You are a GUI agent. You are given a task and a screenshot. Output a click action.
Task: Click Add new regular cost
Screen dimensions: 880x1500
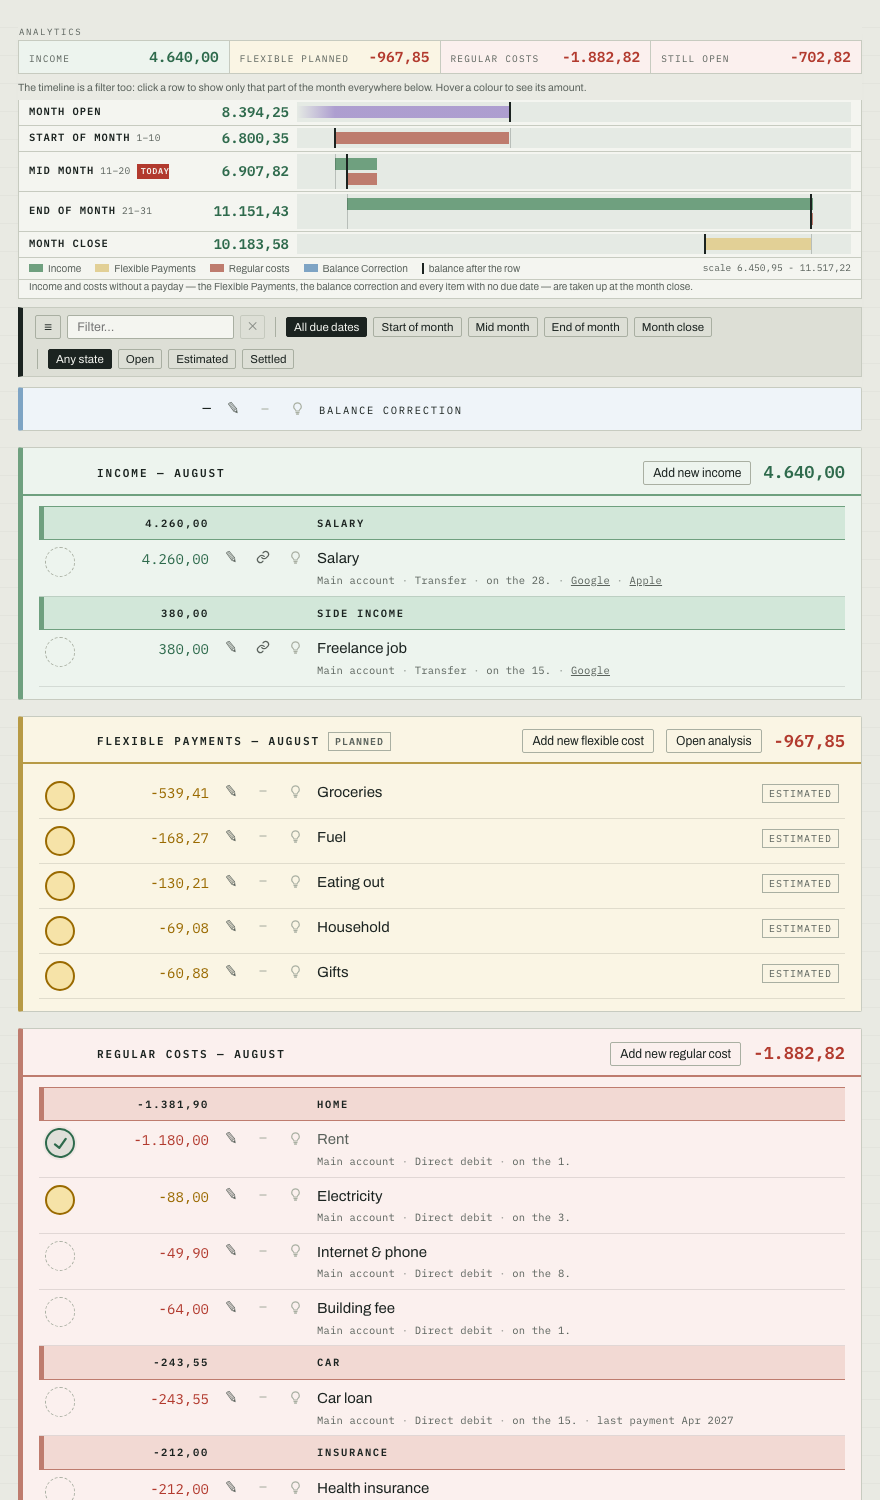click(x=675, y=1054)
